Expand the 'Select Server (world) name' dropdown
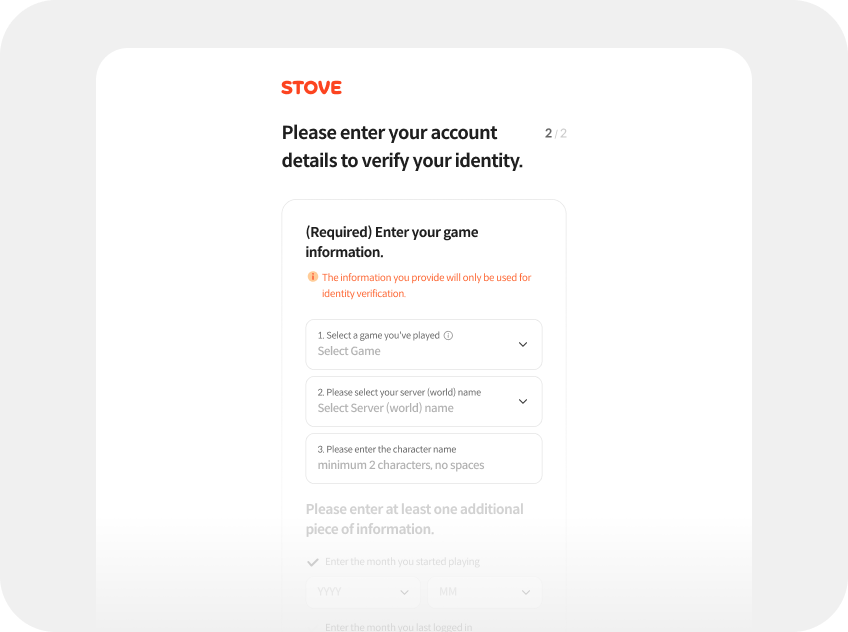The width and height of the screenshot is (848, 632). [x=385, y=409]
